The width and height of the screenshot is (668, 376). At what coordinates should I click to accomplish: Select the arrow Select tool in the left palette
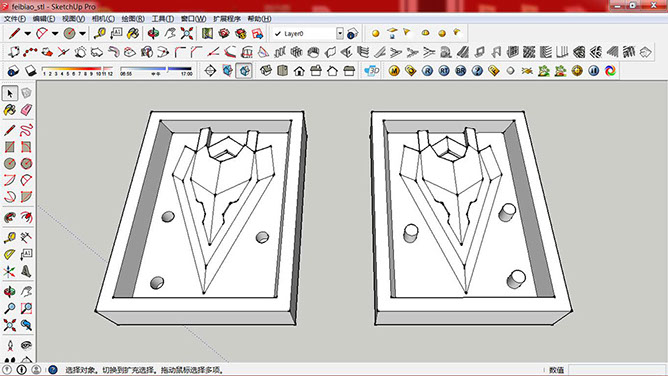coord(10,93)
